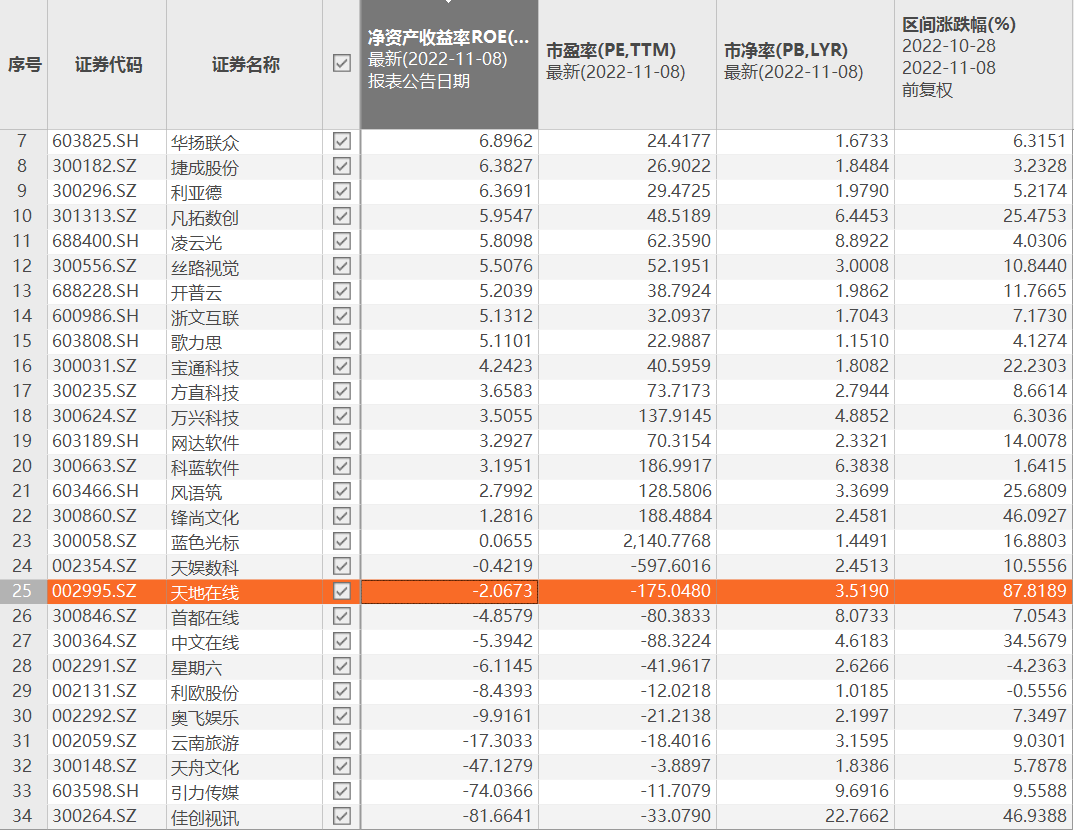Screen dimensions: 1074x830
Task: Click the 证券代码 column header
Action: coord(107,65)
